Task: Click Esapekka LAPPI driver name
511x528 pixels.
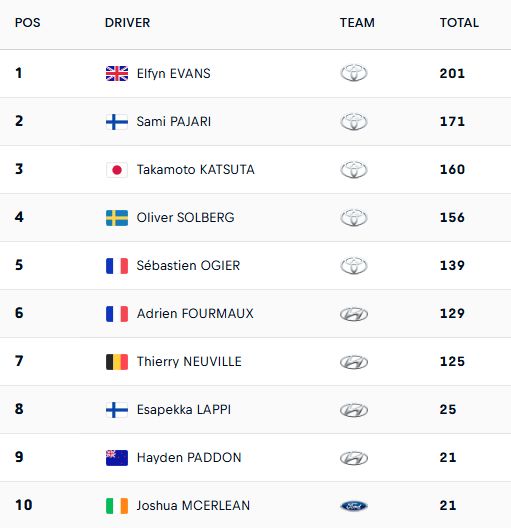Action: (x=184, y=410)
